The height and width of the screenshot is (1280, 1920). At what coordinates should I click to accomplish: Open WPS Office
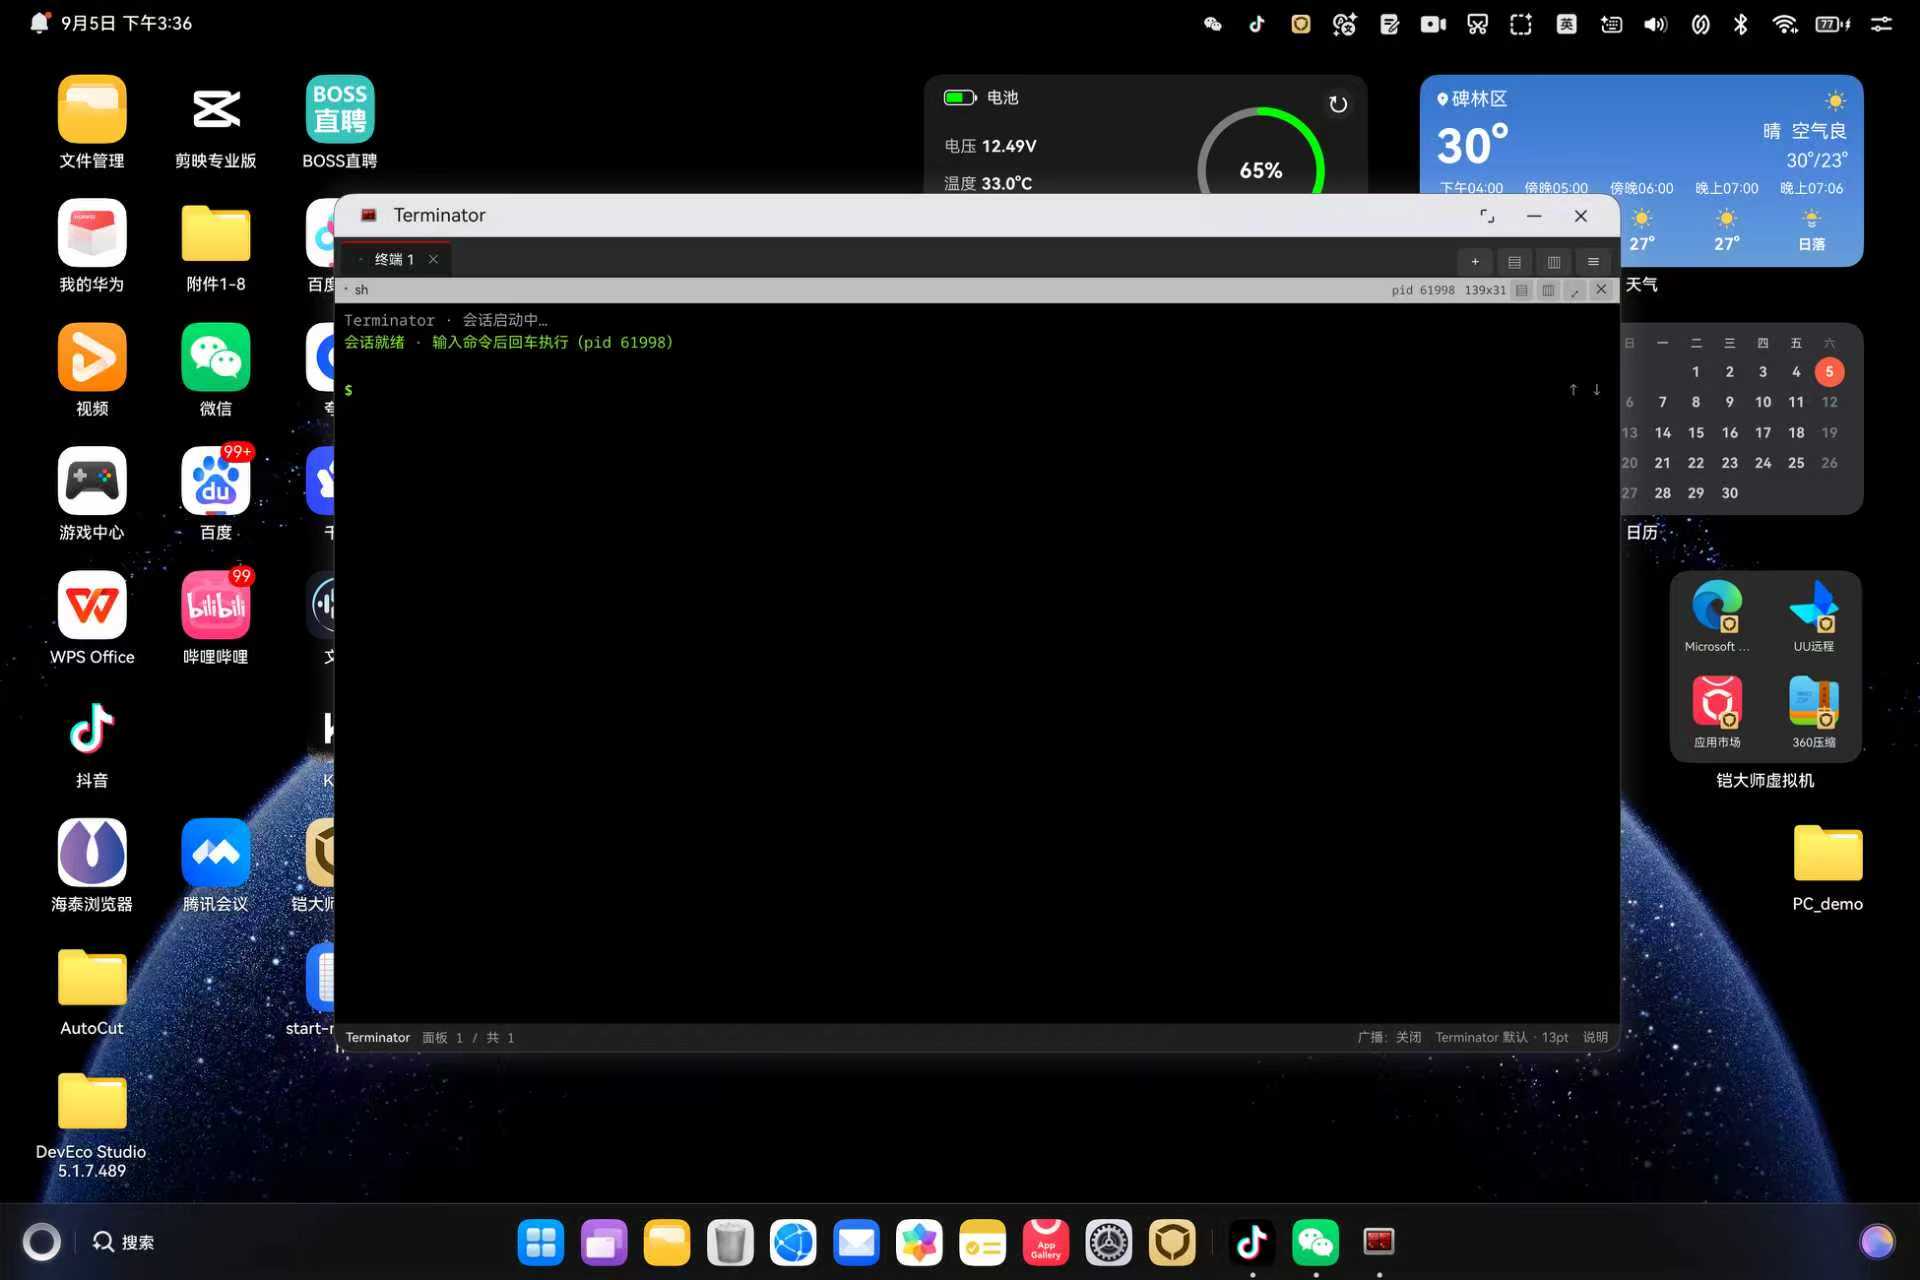coord(92,619)
